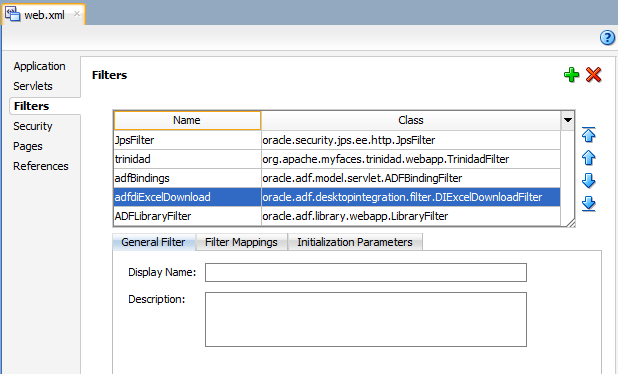Move selected filter down one position
This screenshot has width=618, height=374.
point(588,180)
